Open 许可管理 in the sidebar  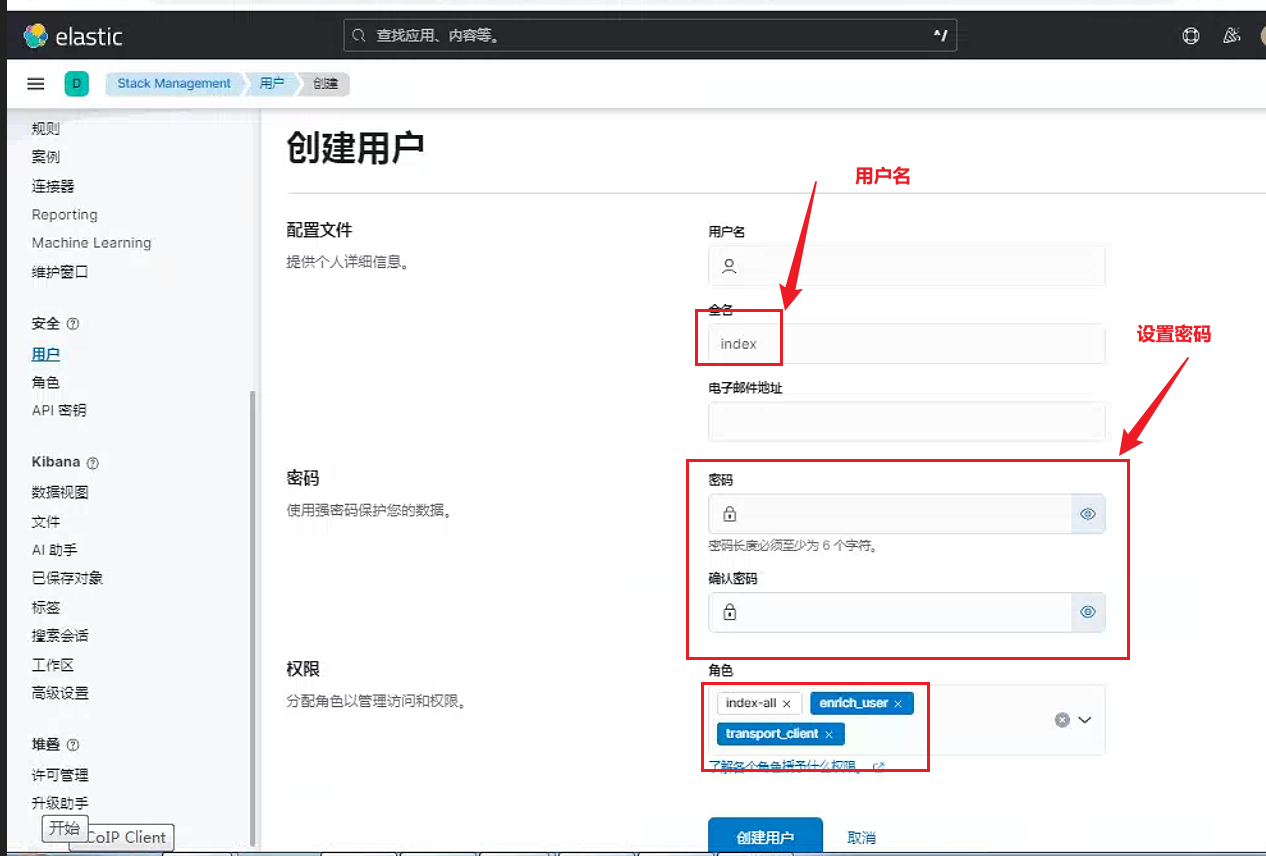[x=60, y=775]
